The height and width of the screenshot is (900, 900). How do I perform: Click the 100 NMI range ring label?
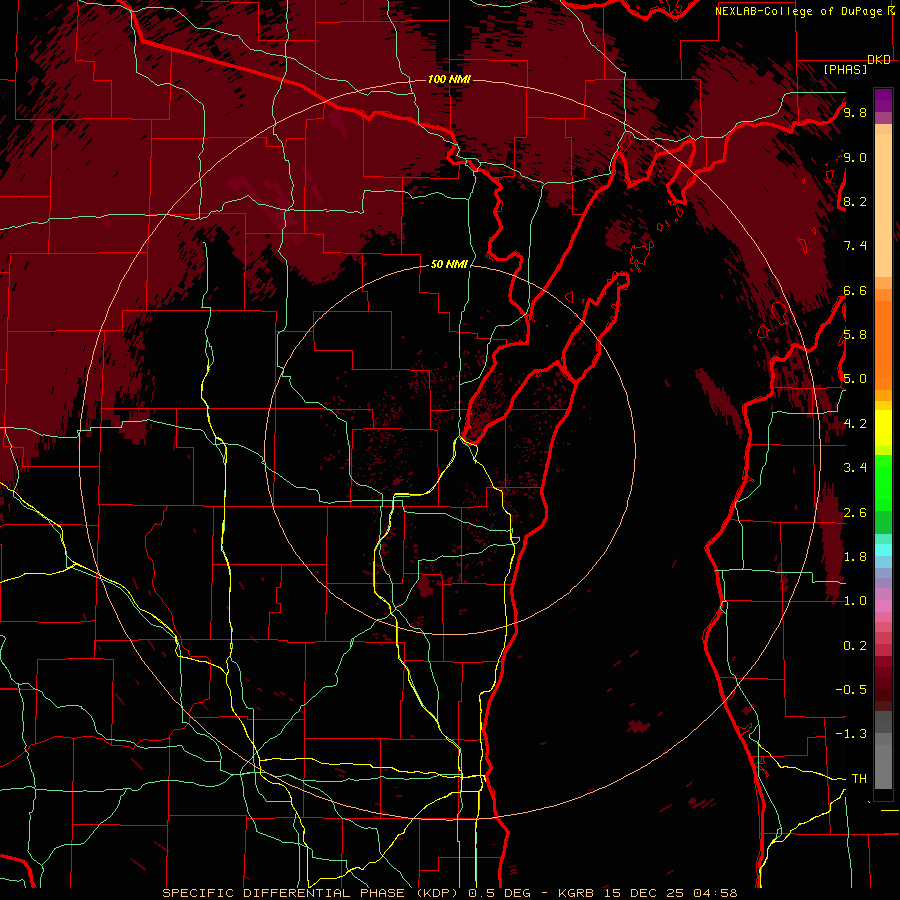tap(449, 79)
